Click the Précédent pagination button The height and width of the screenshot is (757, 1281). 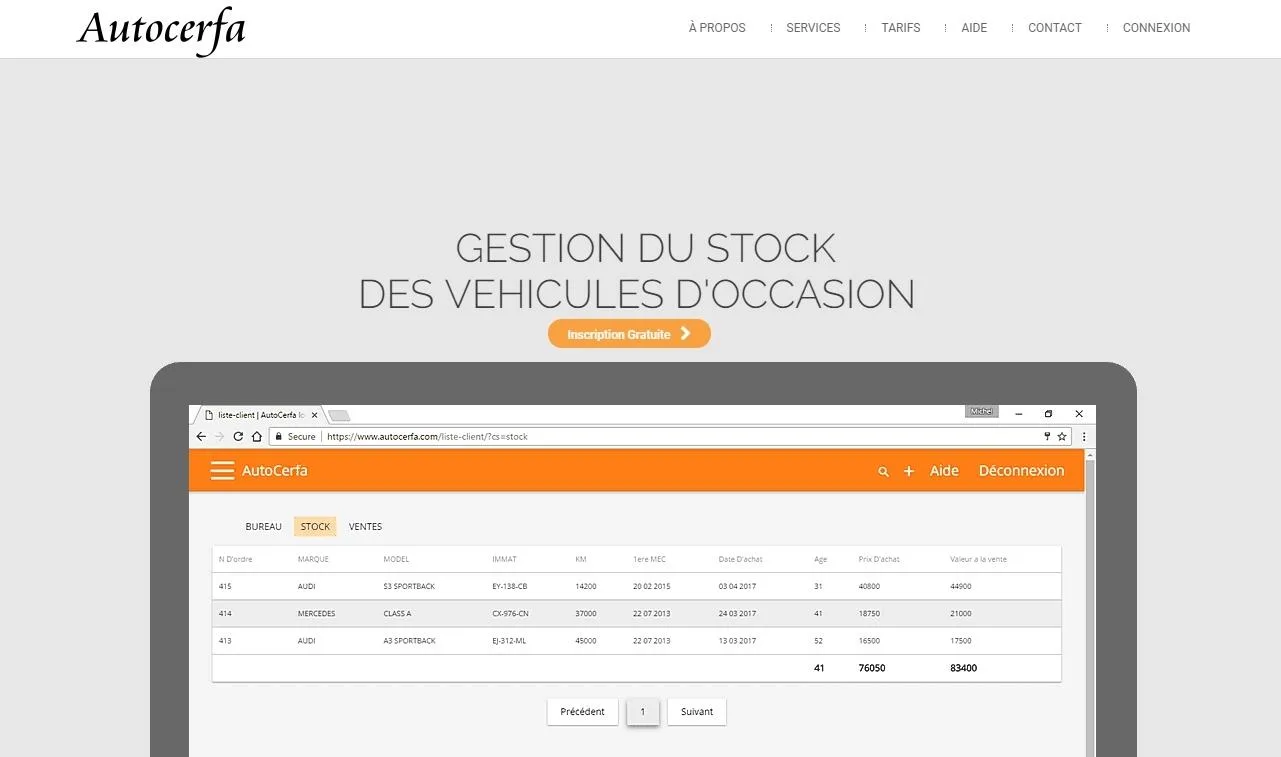[582, 712]
